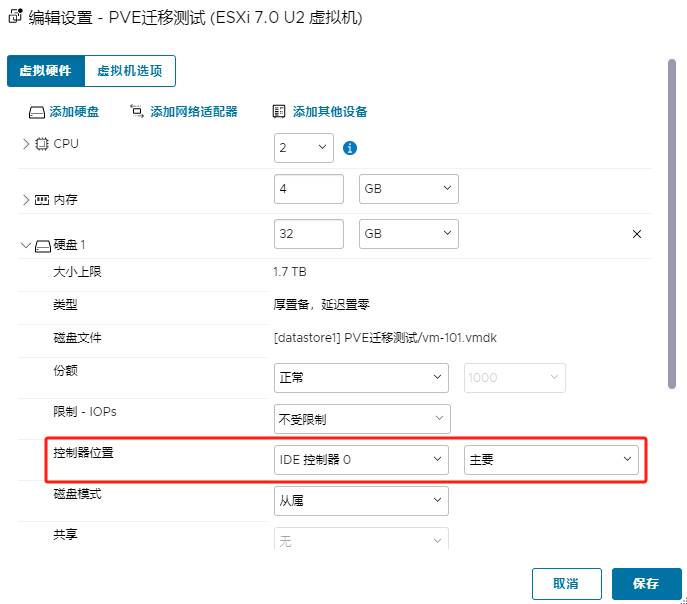This screenshot has width=687, height=604.
Task: Click the CPU chip icon
Action: 42,144
